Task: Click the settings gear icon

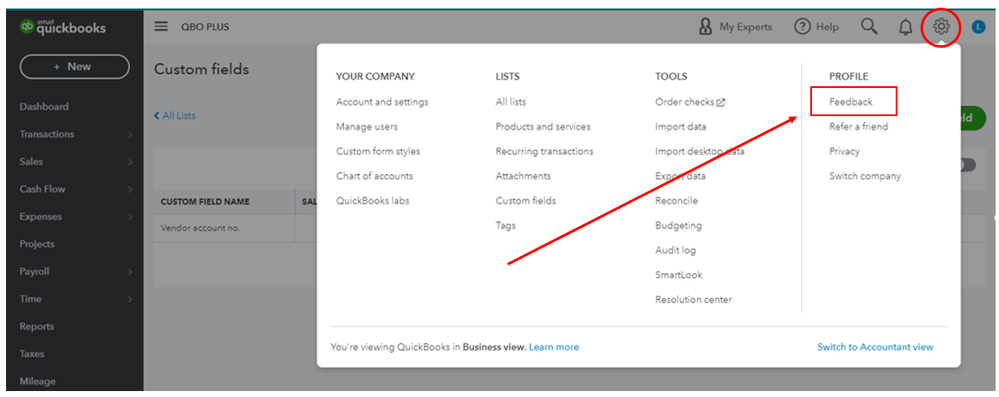Action: coord(941,27)
